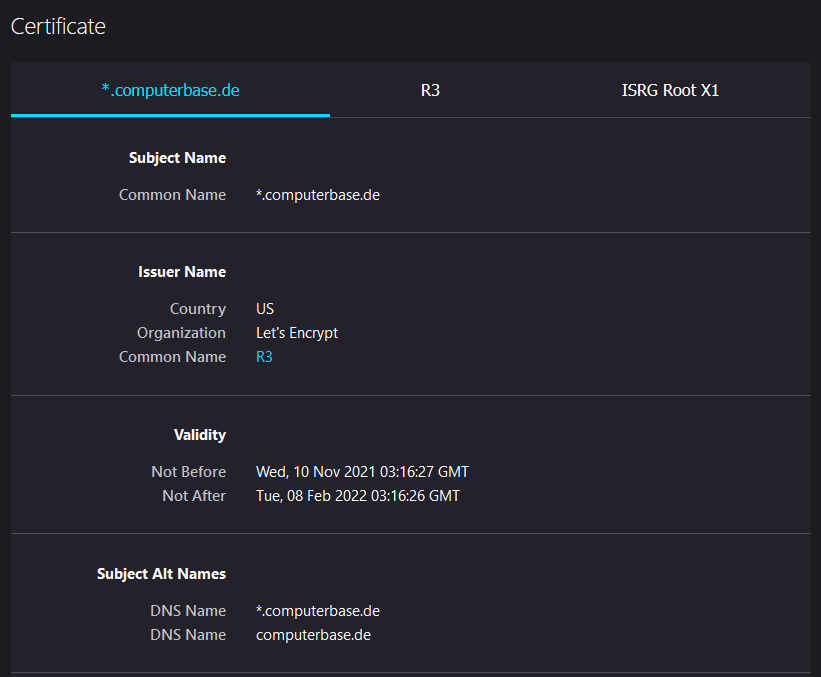Screen dimensions: 821x677
Task: Switch to the R3 certificate tab
Action: 430,90
